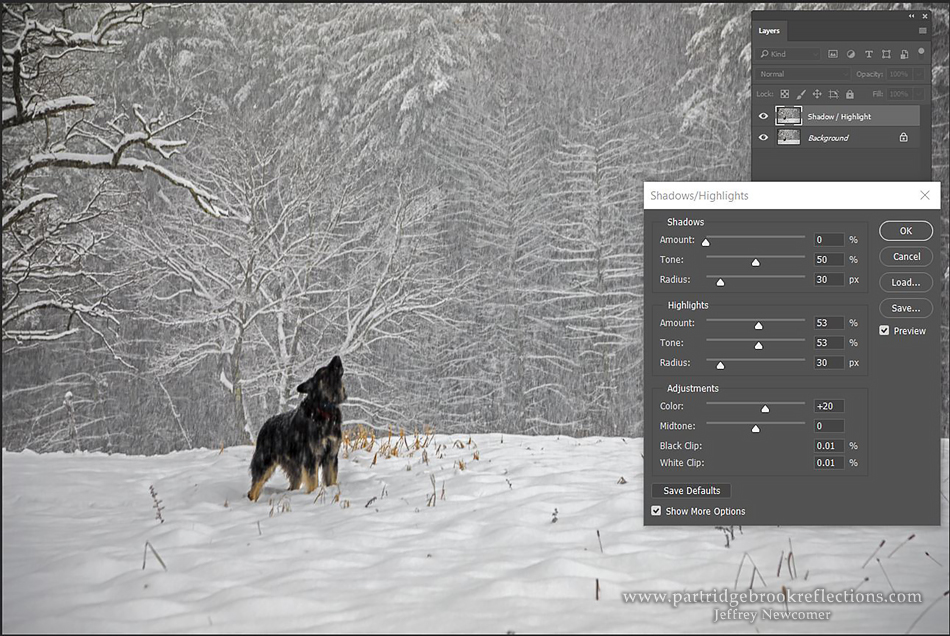Select the filter by smart objects icon

pyautogui.click(x=904, y=54)
